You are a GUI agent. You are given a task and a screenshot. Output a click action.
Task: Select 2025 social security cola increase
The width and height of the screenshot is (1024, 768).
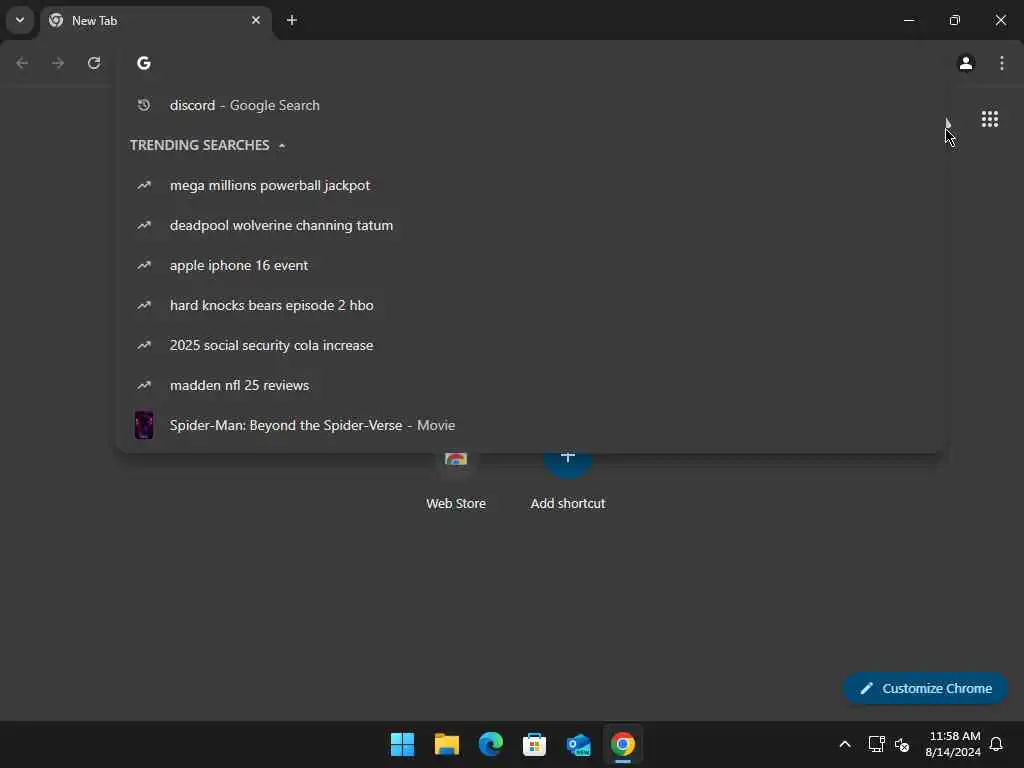click(530, 345)
